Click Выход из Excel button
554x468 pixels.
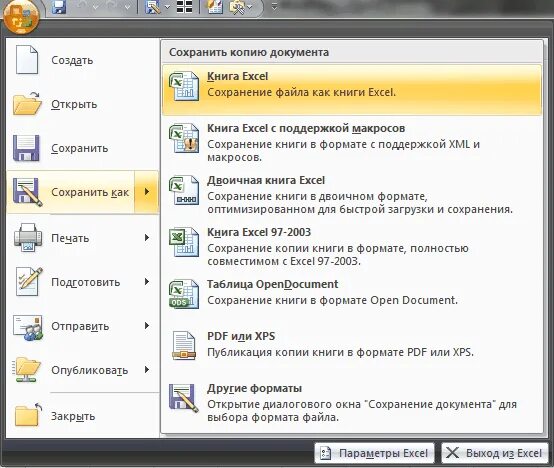[495, 453]
